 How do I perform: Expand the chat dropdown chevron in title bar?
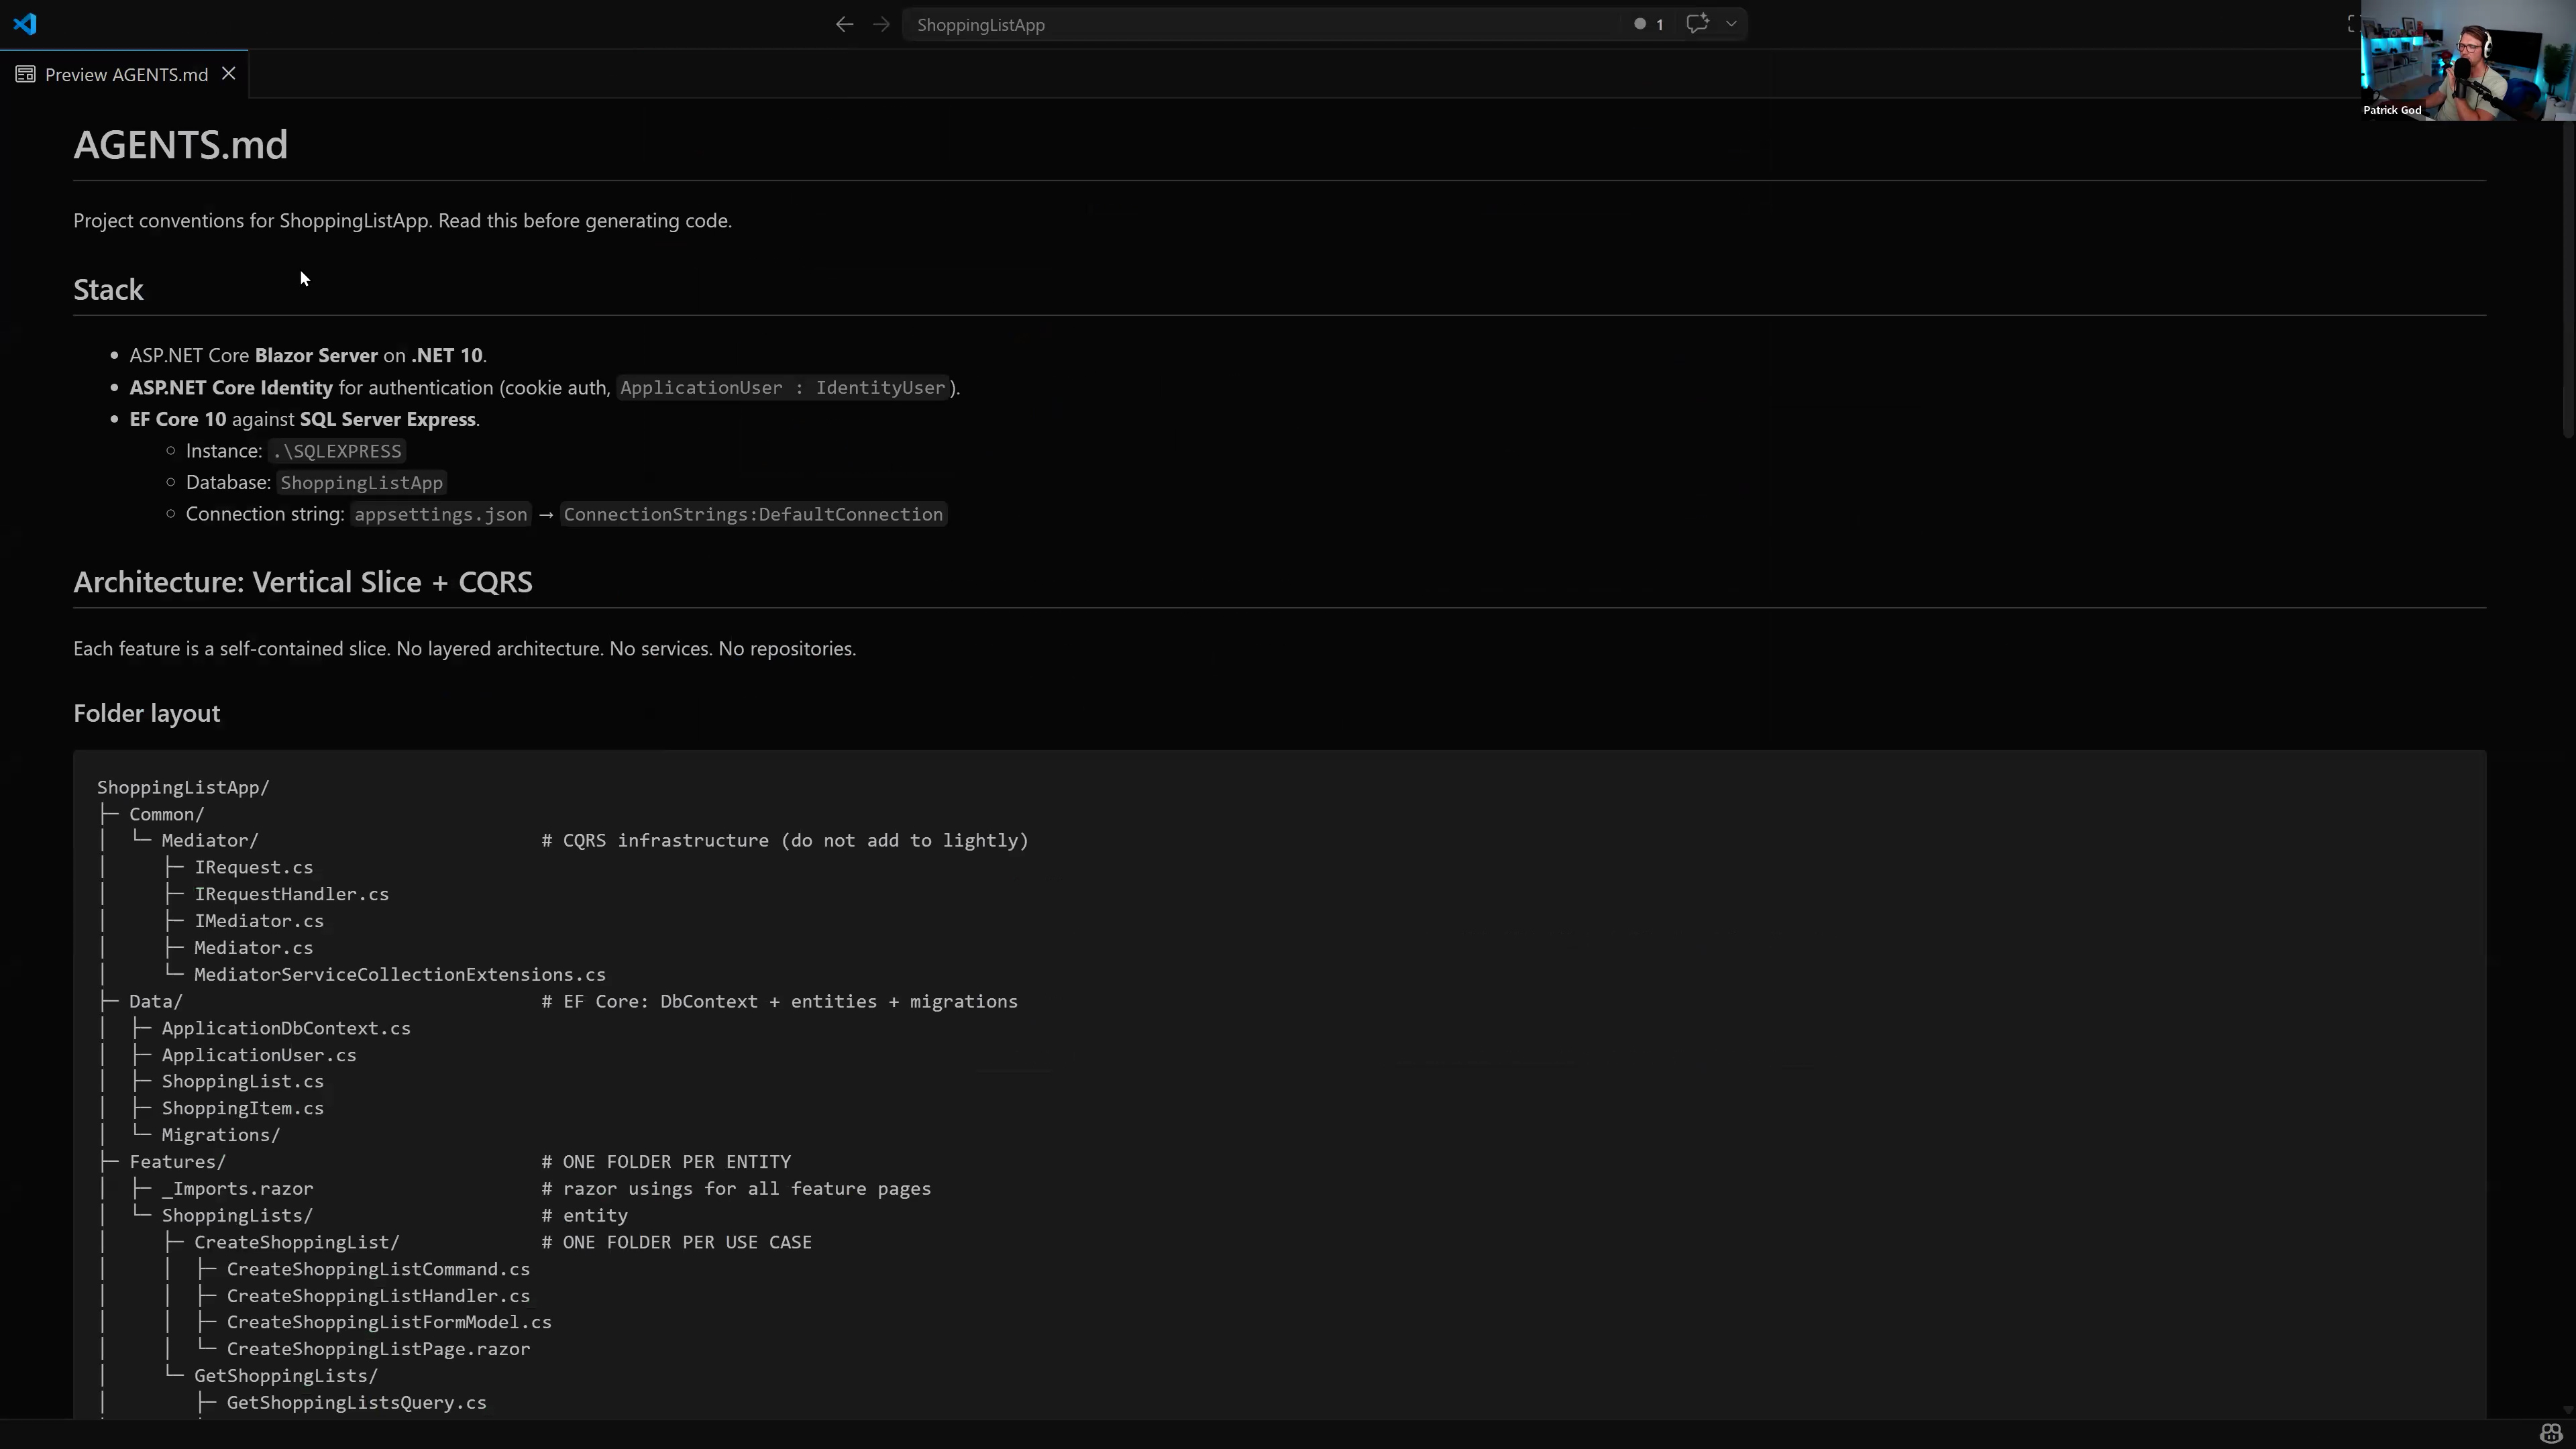coord(1731,23)
